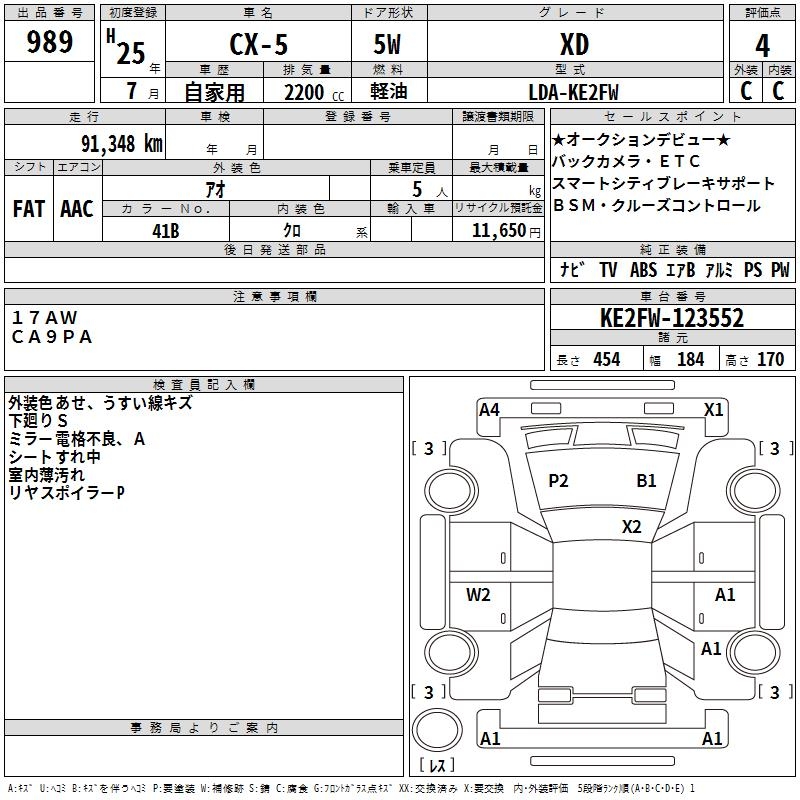The image size is (800, 800).
Task: Select the P2 marker on car hood
Action: 558,481
